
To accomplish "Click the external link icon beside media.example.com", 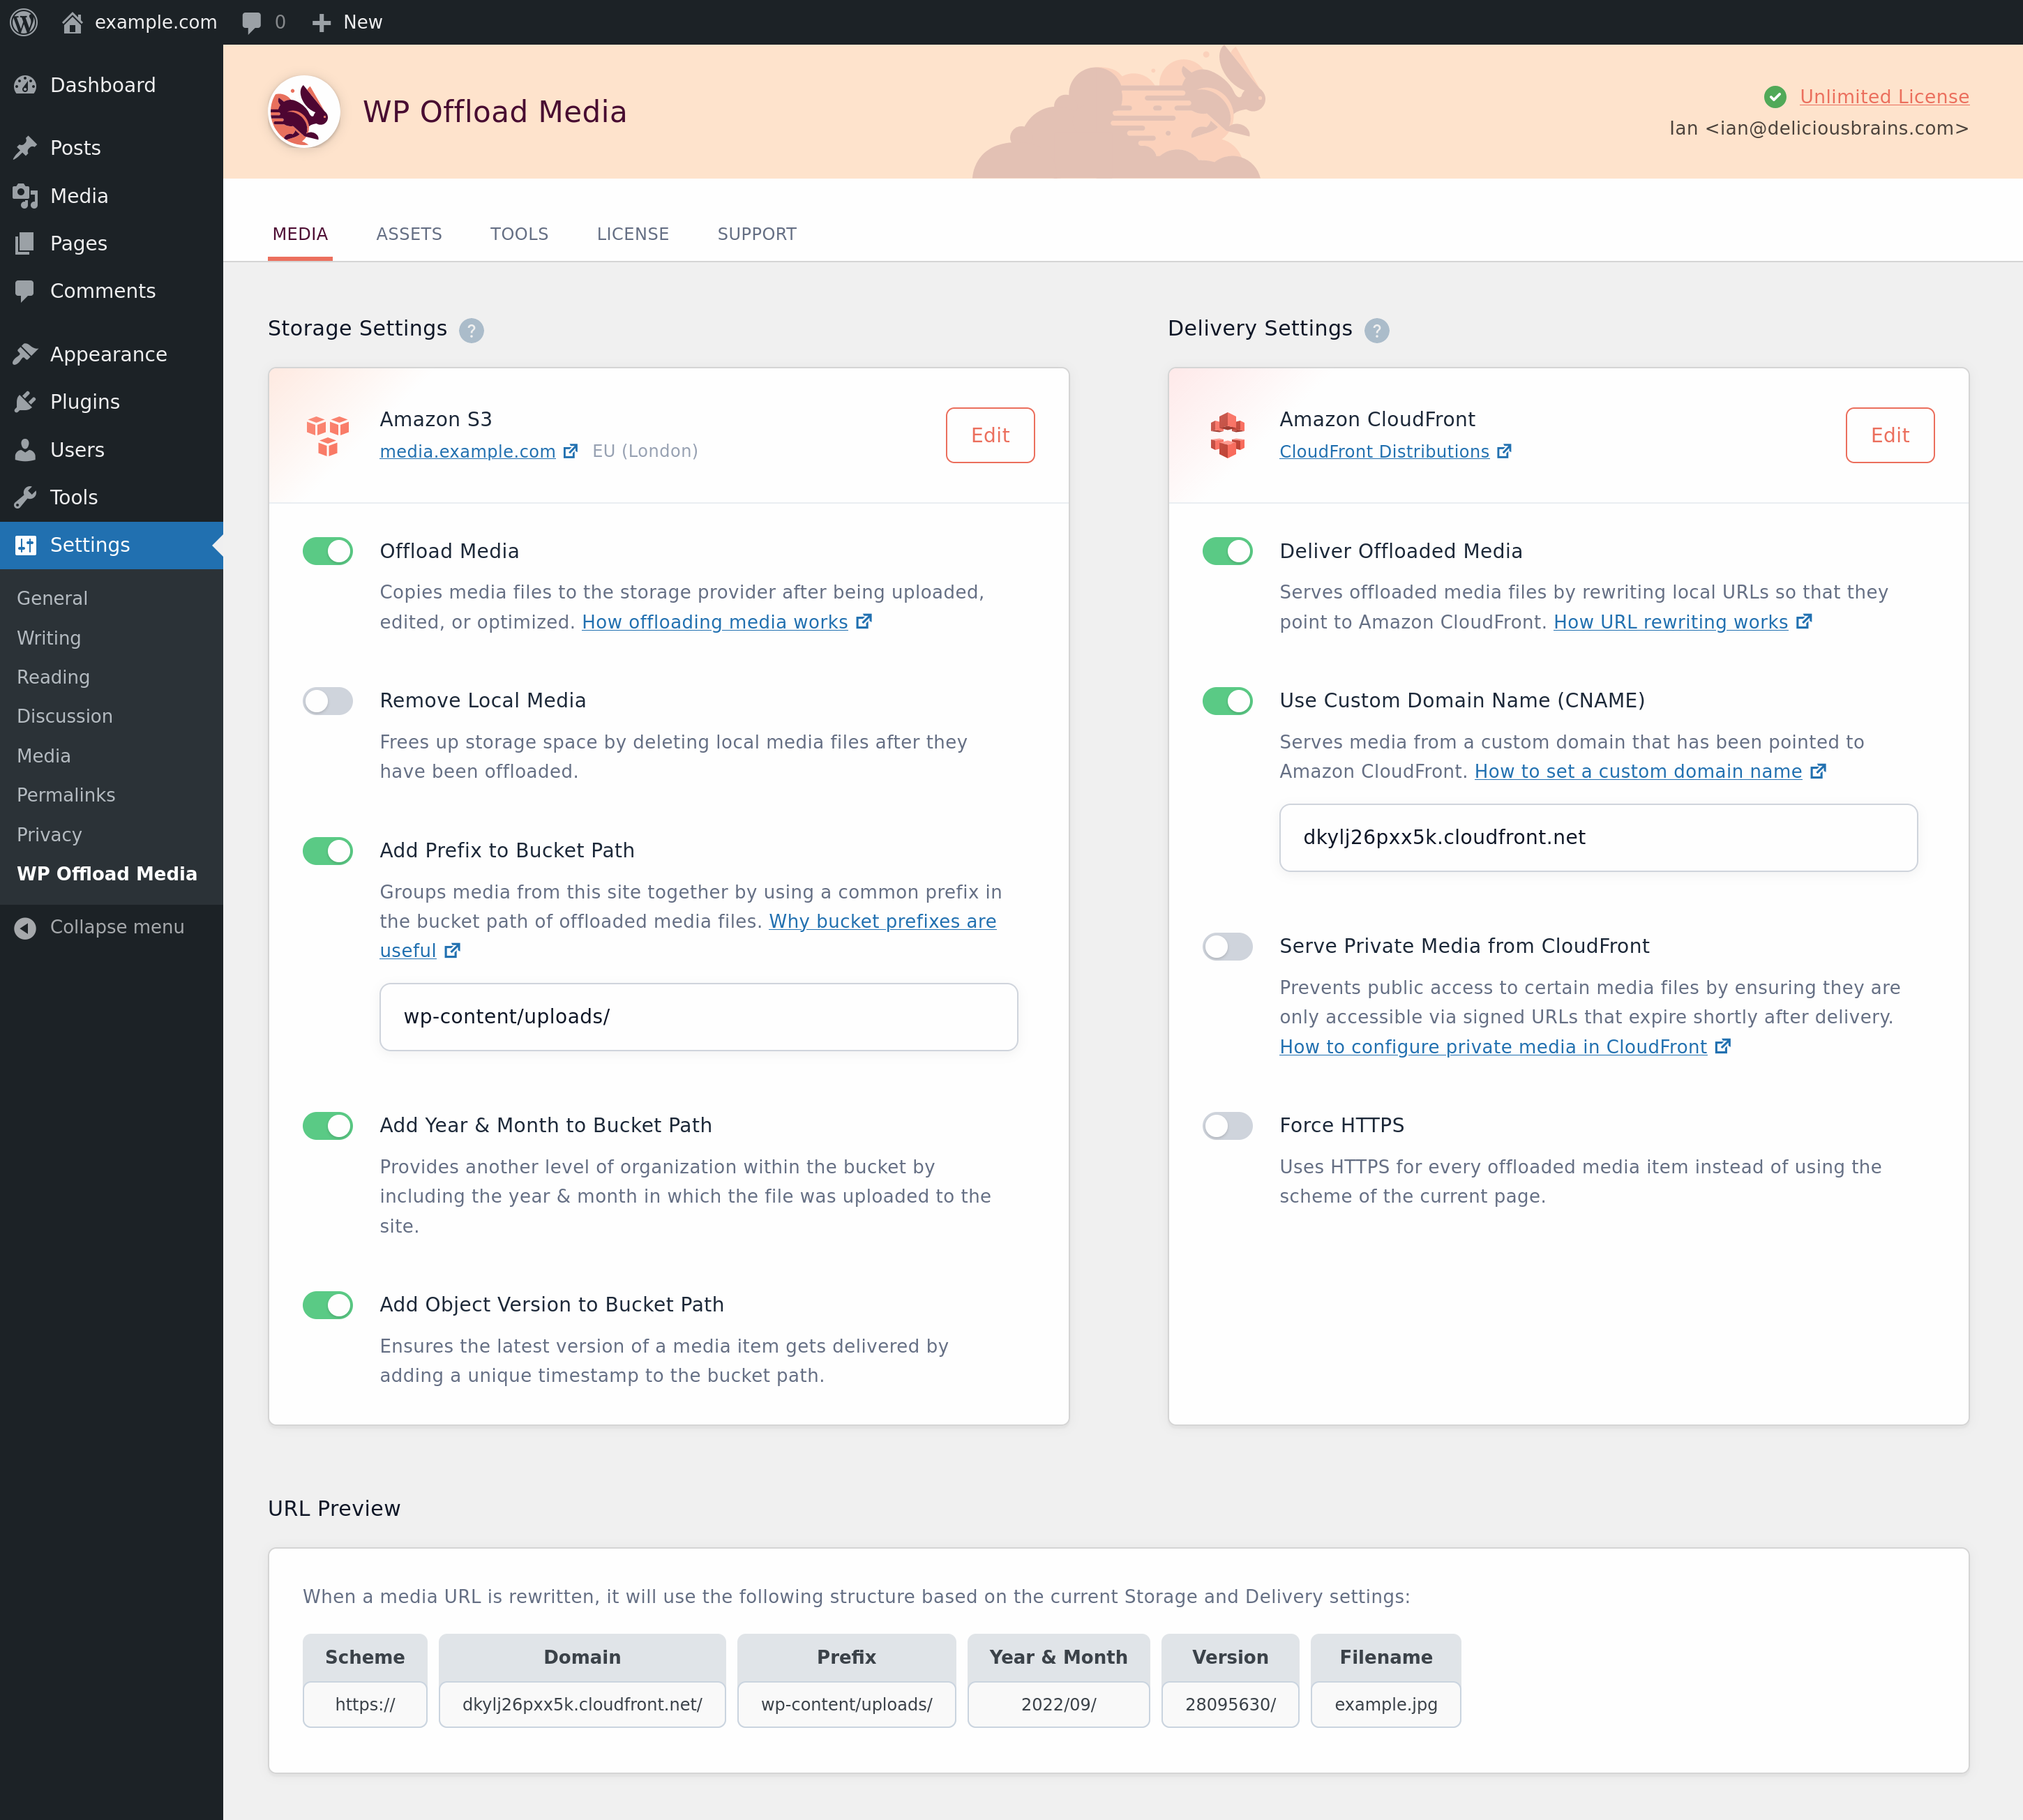I will pyautogui.click(x=570, y=450).
